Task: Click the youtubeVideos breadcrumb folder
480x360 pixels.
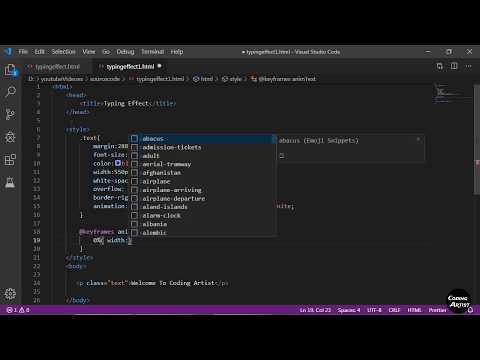Action: (x=62, y=79)
